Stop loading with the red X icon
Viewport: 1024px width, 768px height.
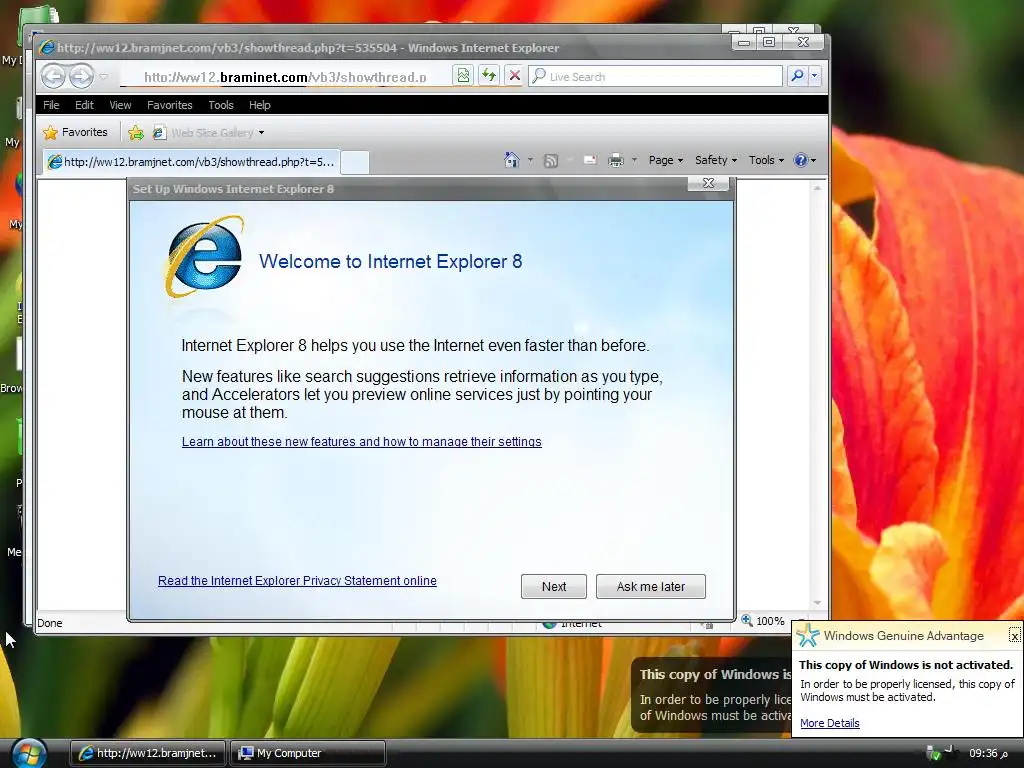[x=515, y=76]
